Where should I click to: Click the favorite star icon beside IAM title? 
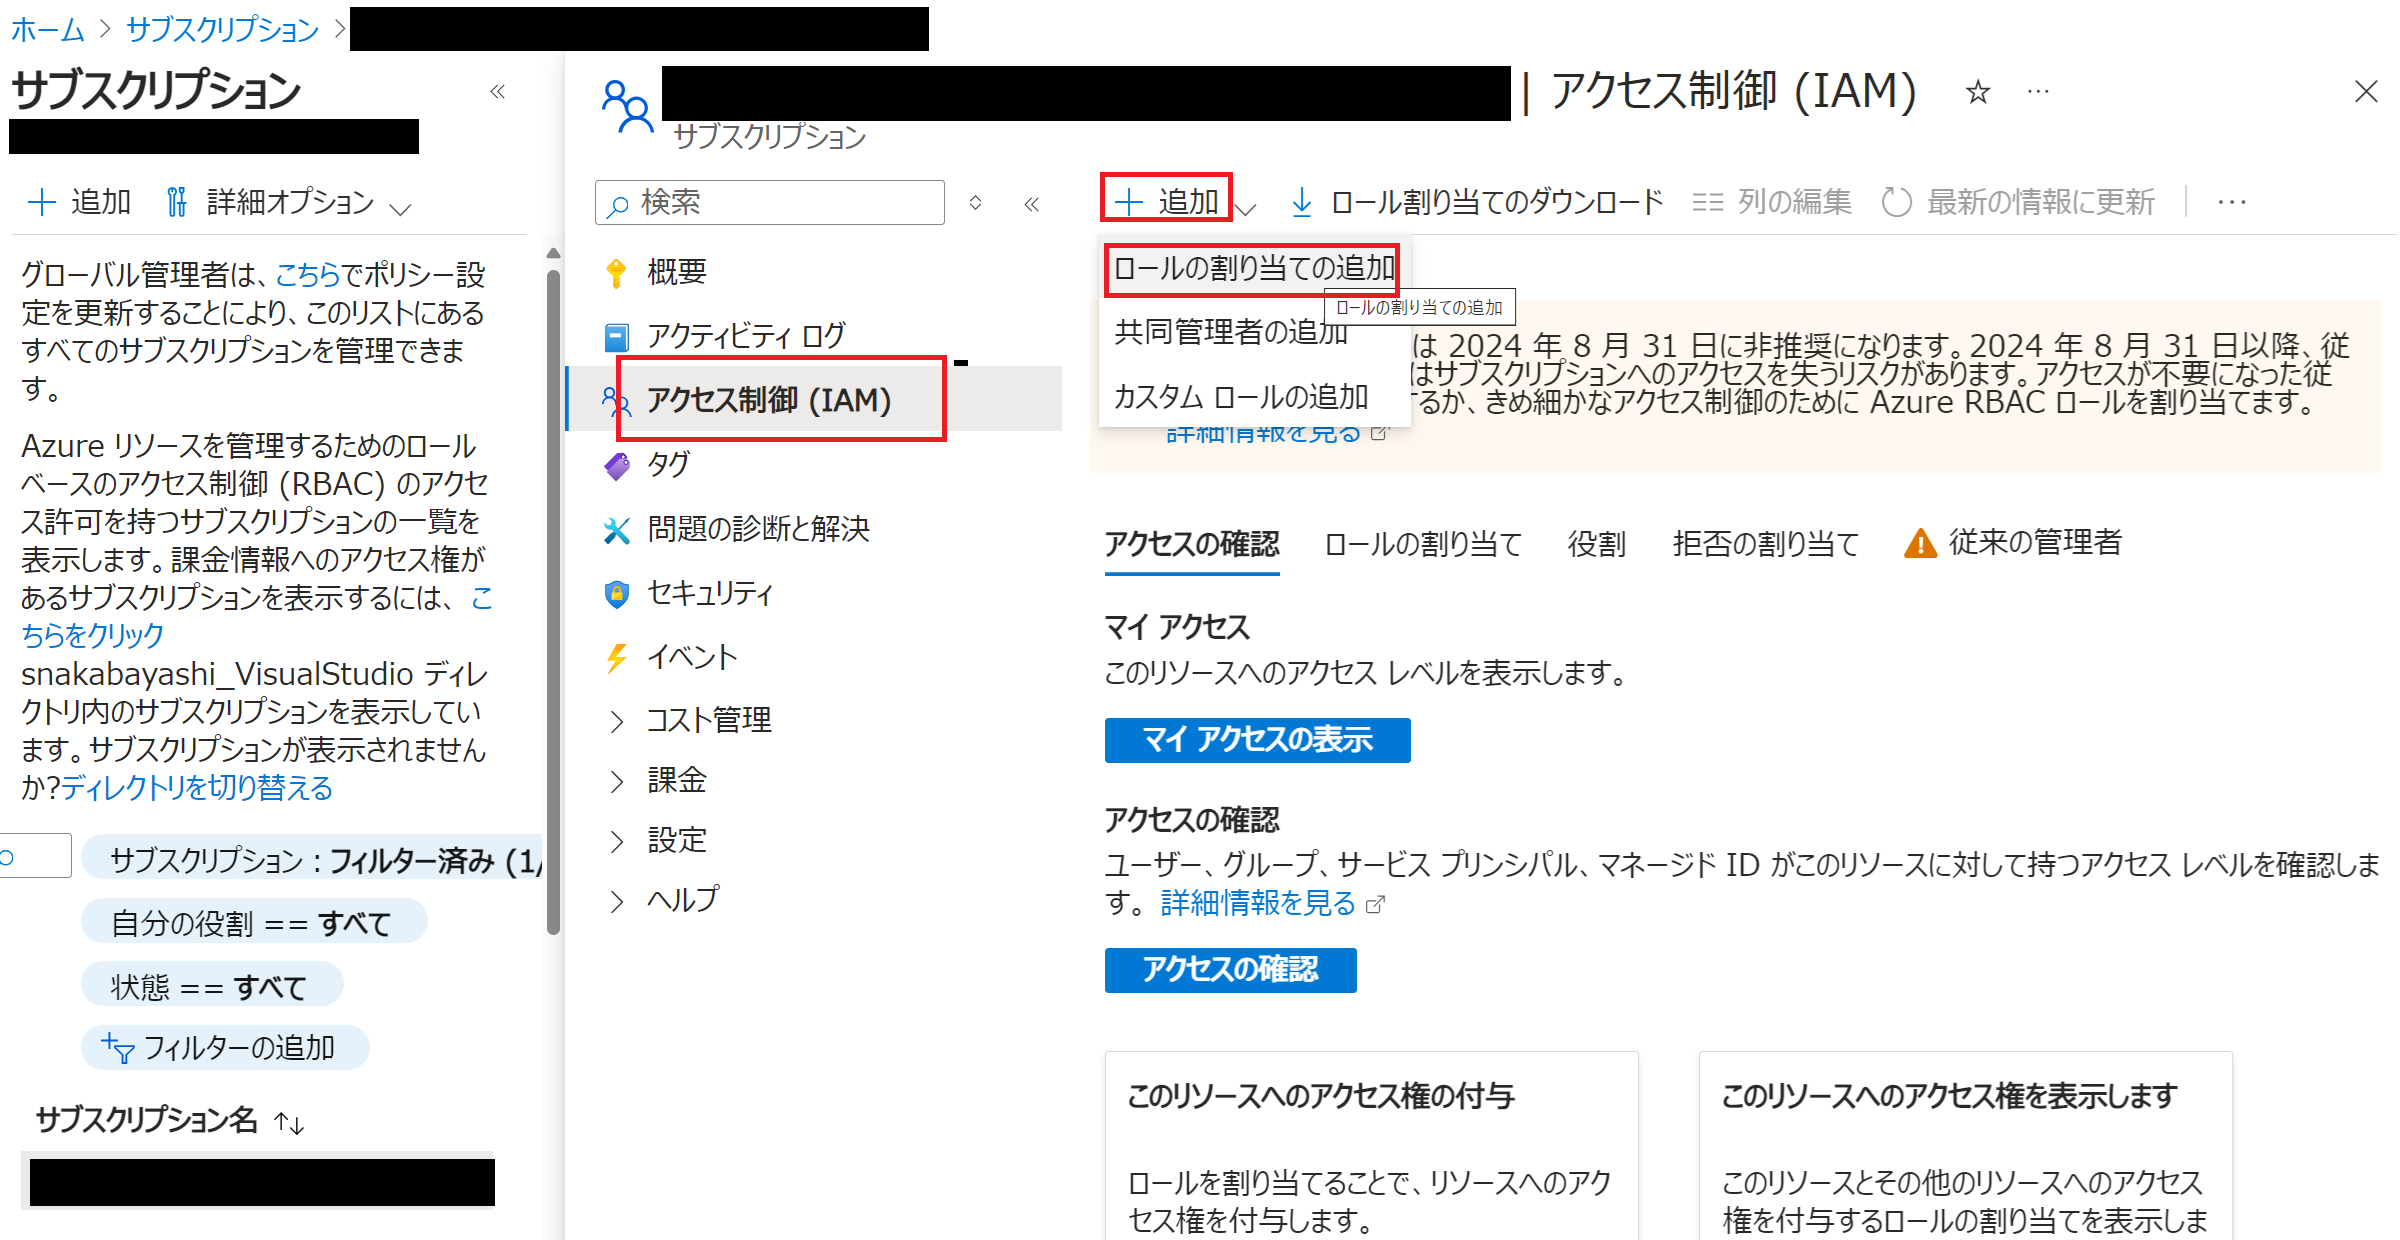(1977, 93)
